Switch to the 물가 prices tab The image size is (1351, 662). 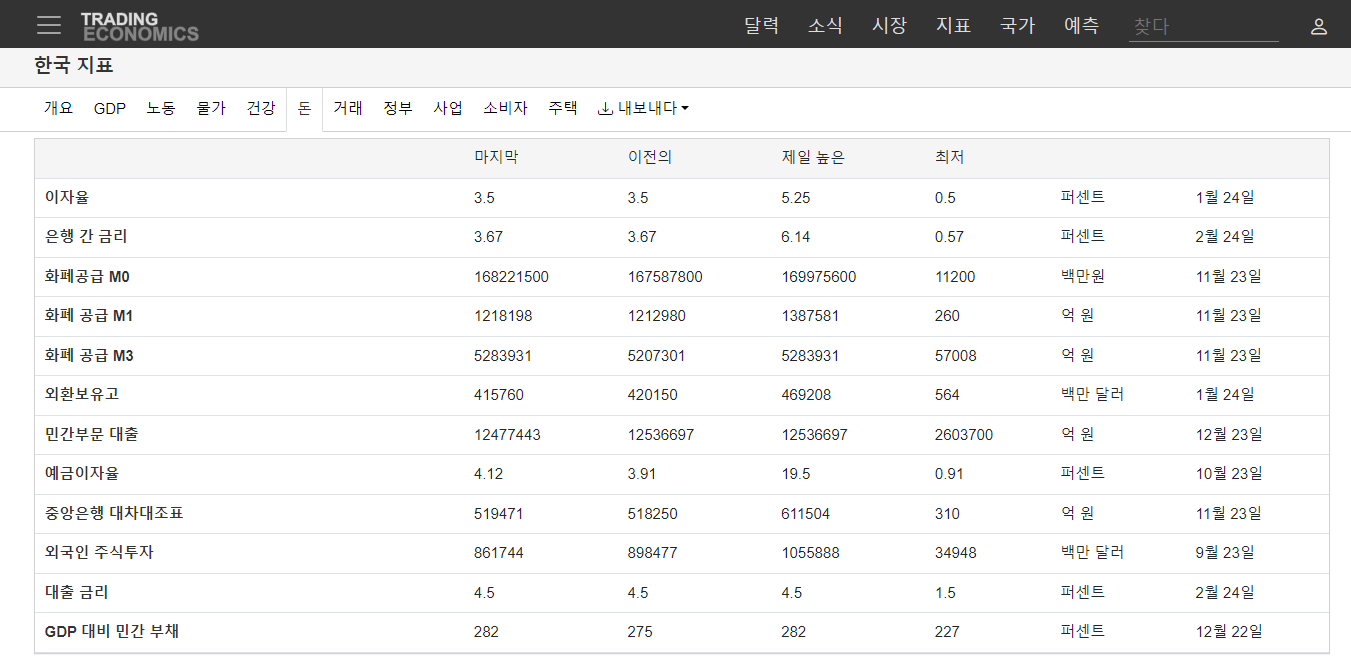(211, 108)
